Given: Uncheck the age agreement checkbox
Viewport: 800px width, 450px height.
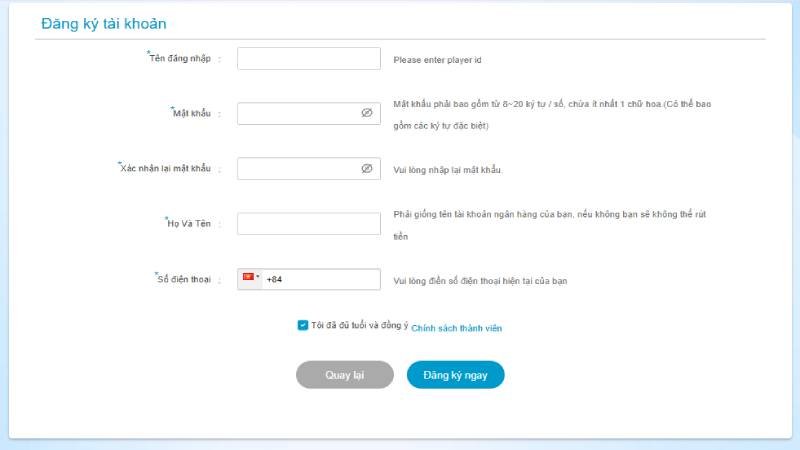Looking at the screenshot, I should pyautogui.click(x=303, y=325).
